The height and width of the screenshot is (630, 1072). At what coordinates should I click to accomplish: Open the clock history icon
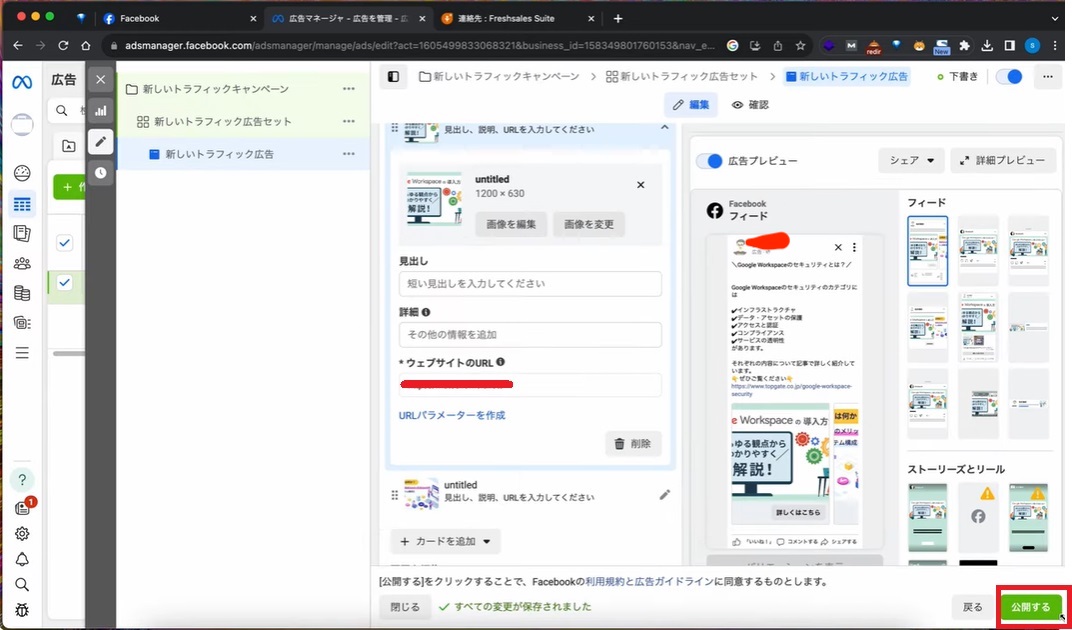tap(100, 172)
